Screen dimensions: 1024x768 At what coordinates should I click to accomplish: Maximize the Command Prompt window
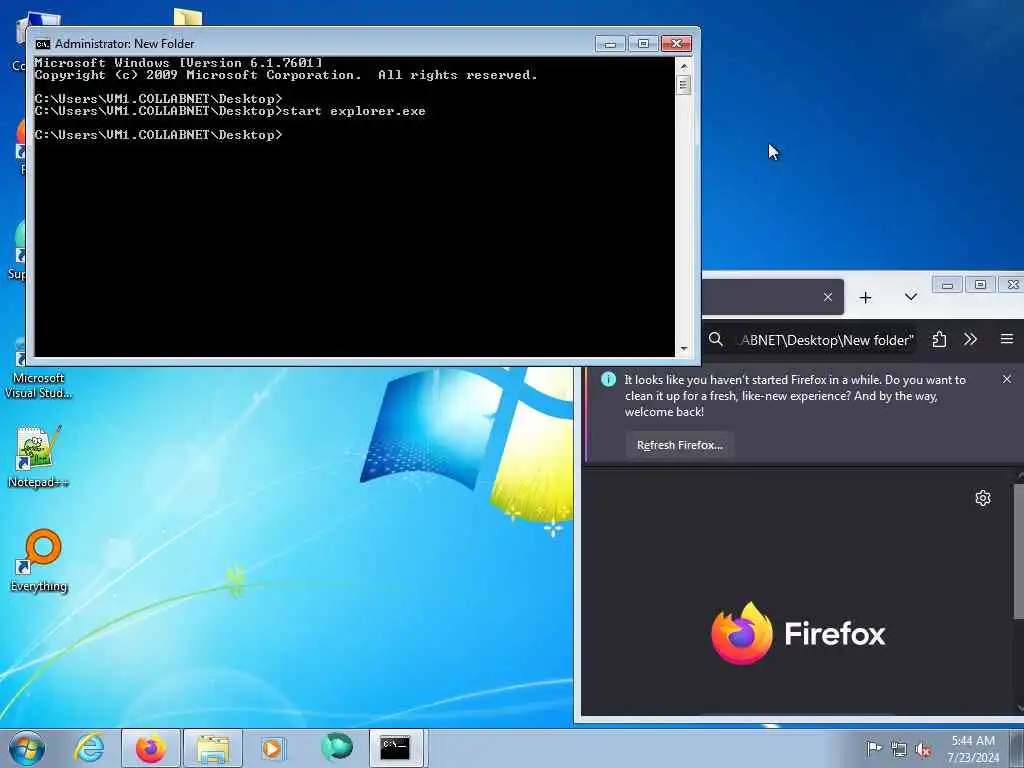click(643, 44)
